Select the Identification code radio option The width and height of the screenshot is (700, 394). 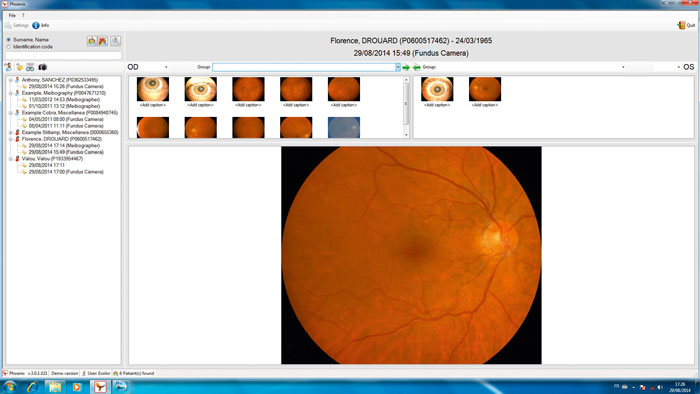tap(8, 46)
